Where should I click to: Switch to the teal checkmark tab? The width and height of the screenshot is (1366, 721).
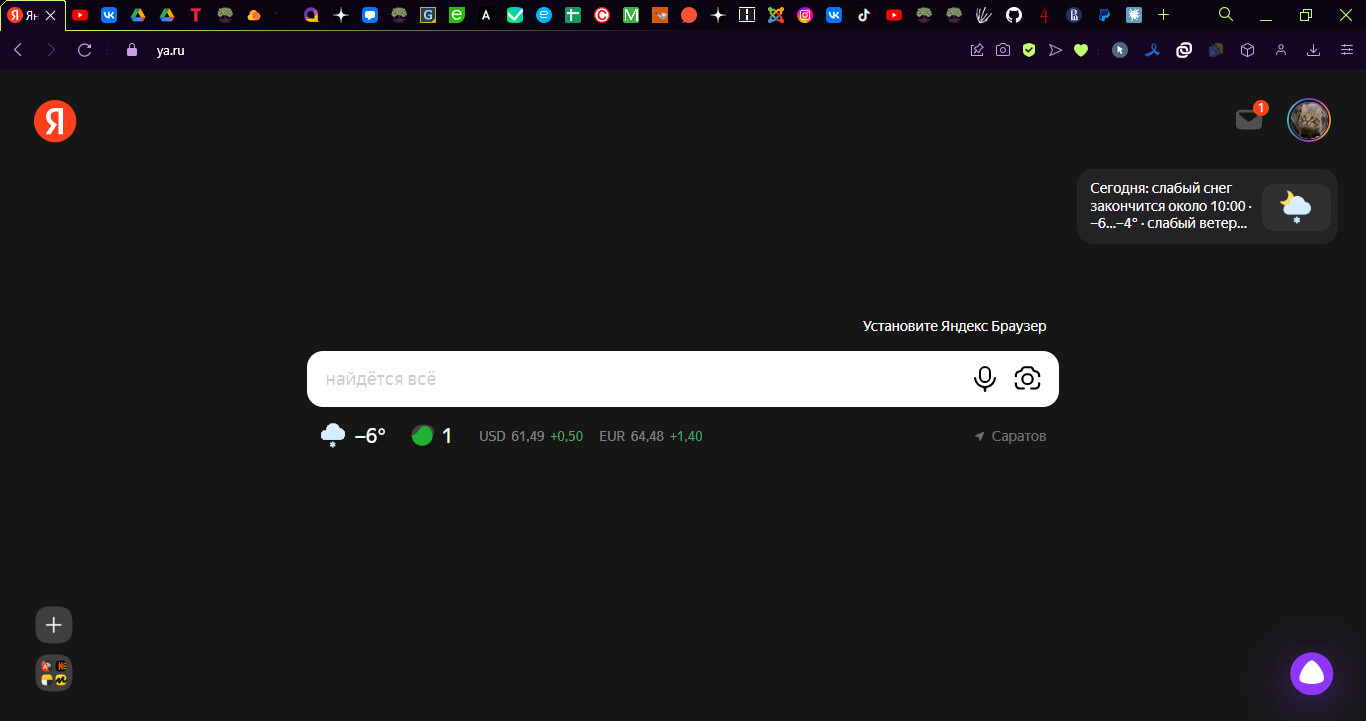pos(515,15)
